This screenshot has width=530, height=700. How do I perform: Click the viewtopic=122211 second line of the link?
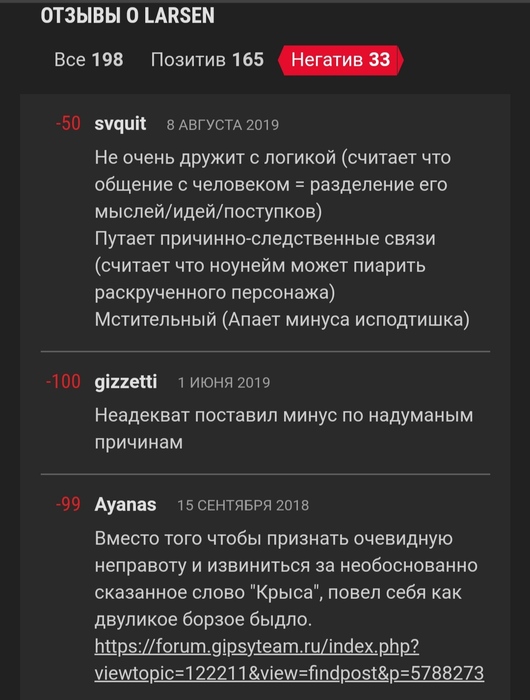pos(289,673)
